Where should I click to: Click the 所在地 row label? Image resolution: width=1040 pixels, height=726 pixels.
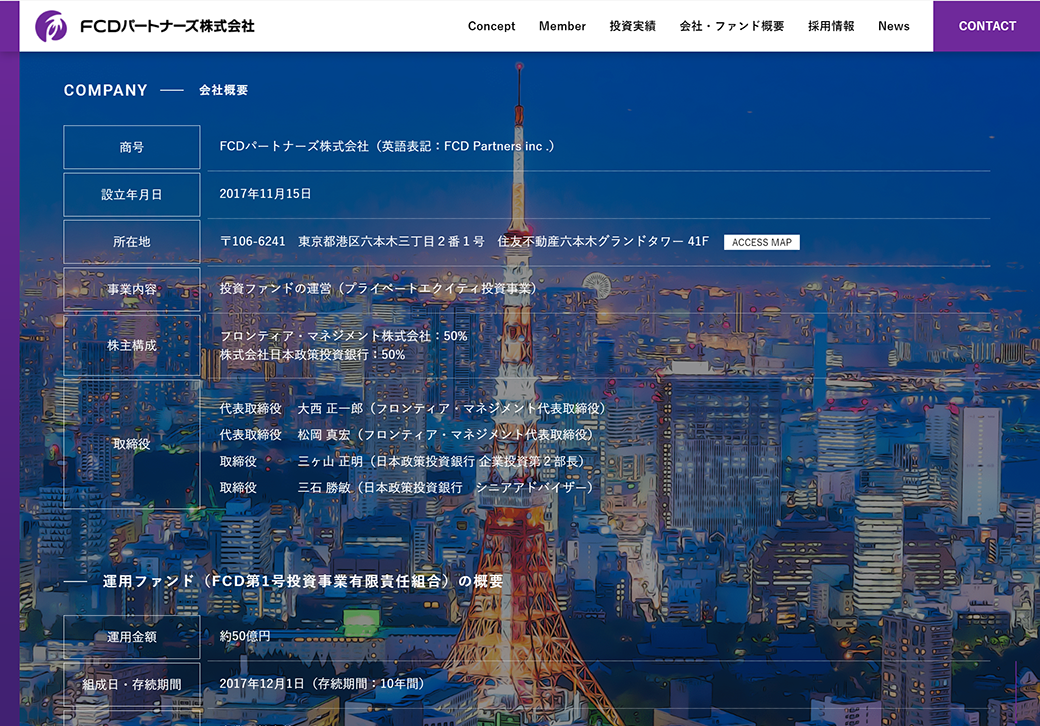point(131,241)
